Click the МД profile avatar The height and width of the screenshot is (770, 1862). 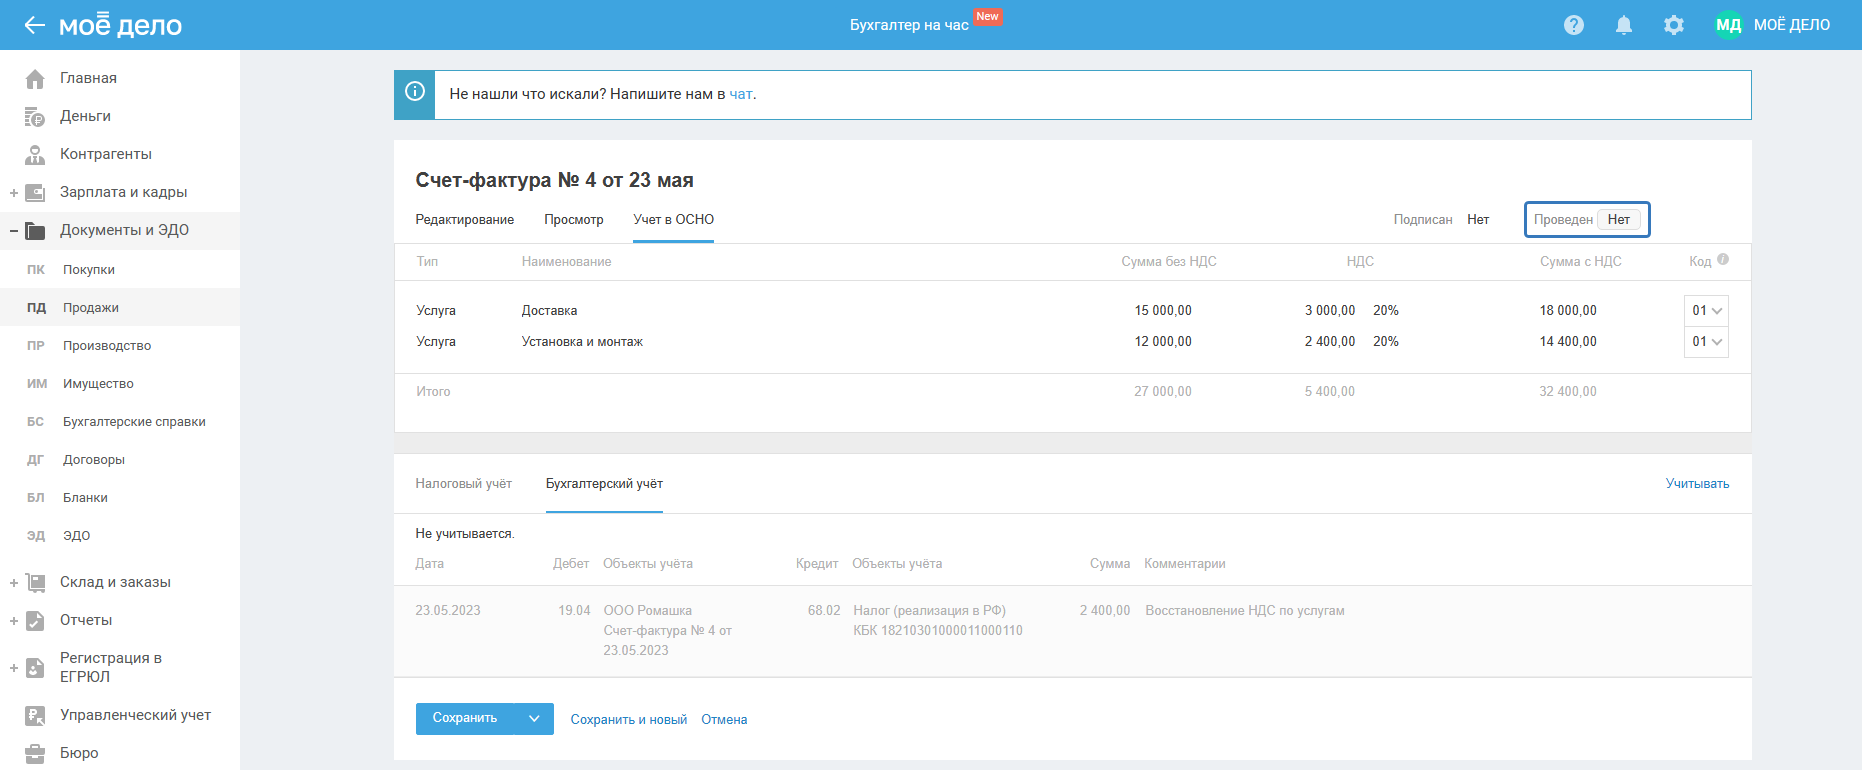(1728, 25)
